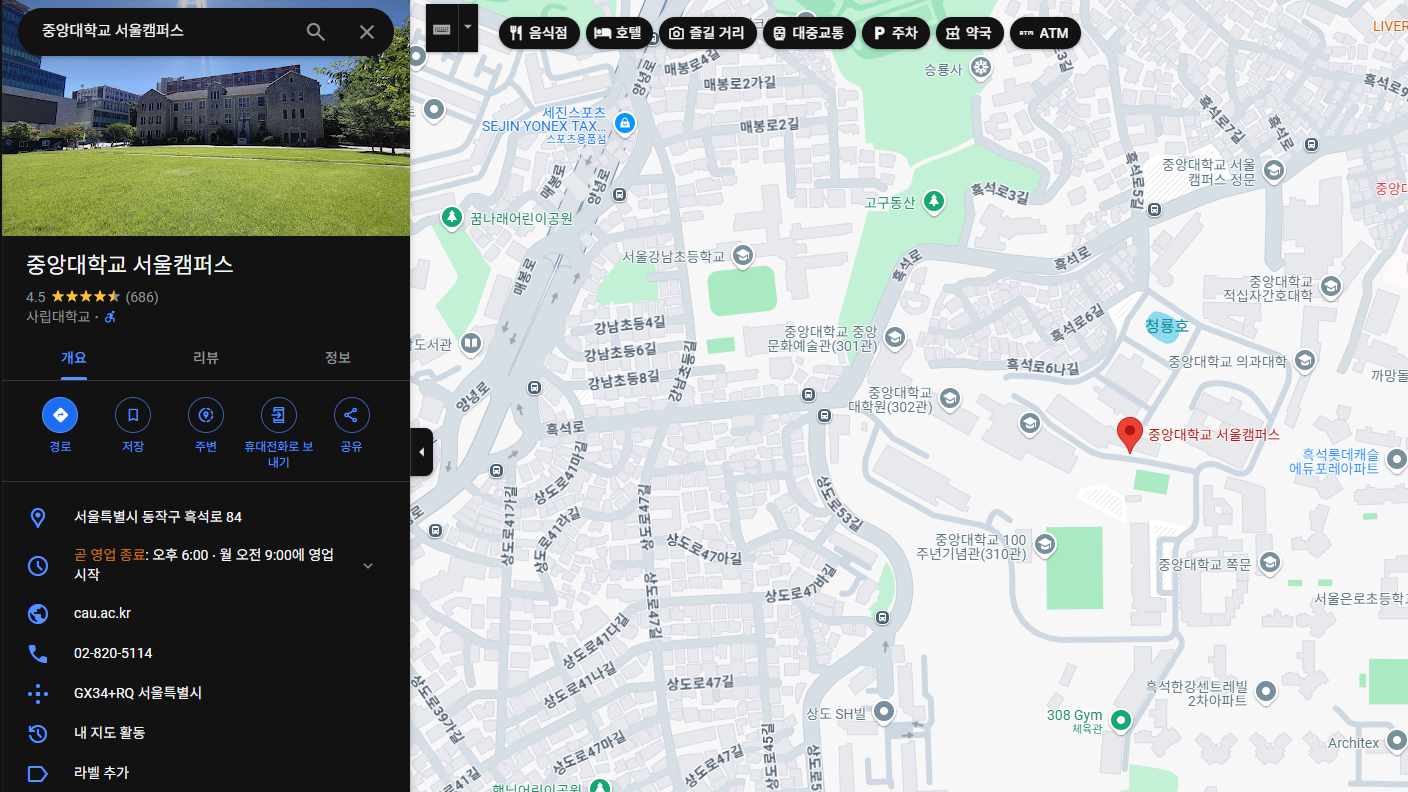Open 내 지도 활동
This screenshot has width=1408, height=792.
coord(109,733)
